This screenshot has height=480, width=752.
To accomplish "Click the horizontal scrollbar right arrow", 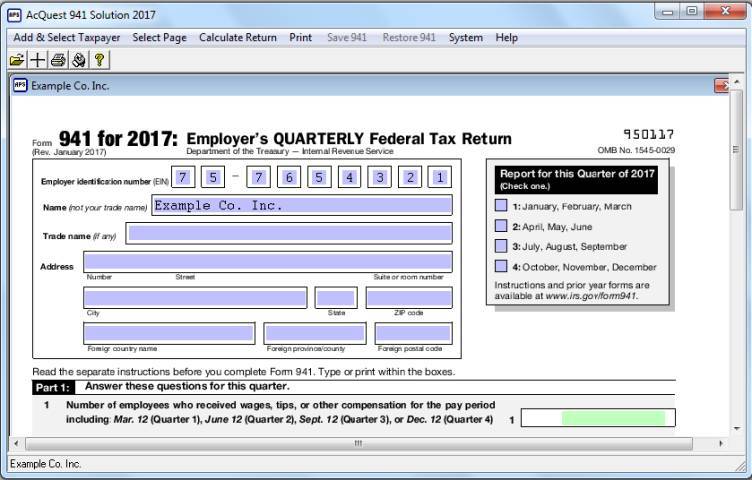I will pos(721,444).
